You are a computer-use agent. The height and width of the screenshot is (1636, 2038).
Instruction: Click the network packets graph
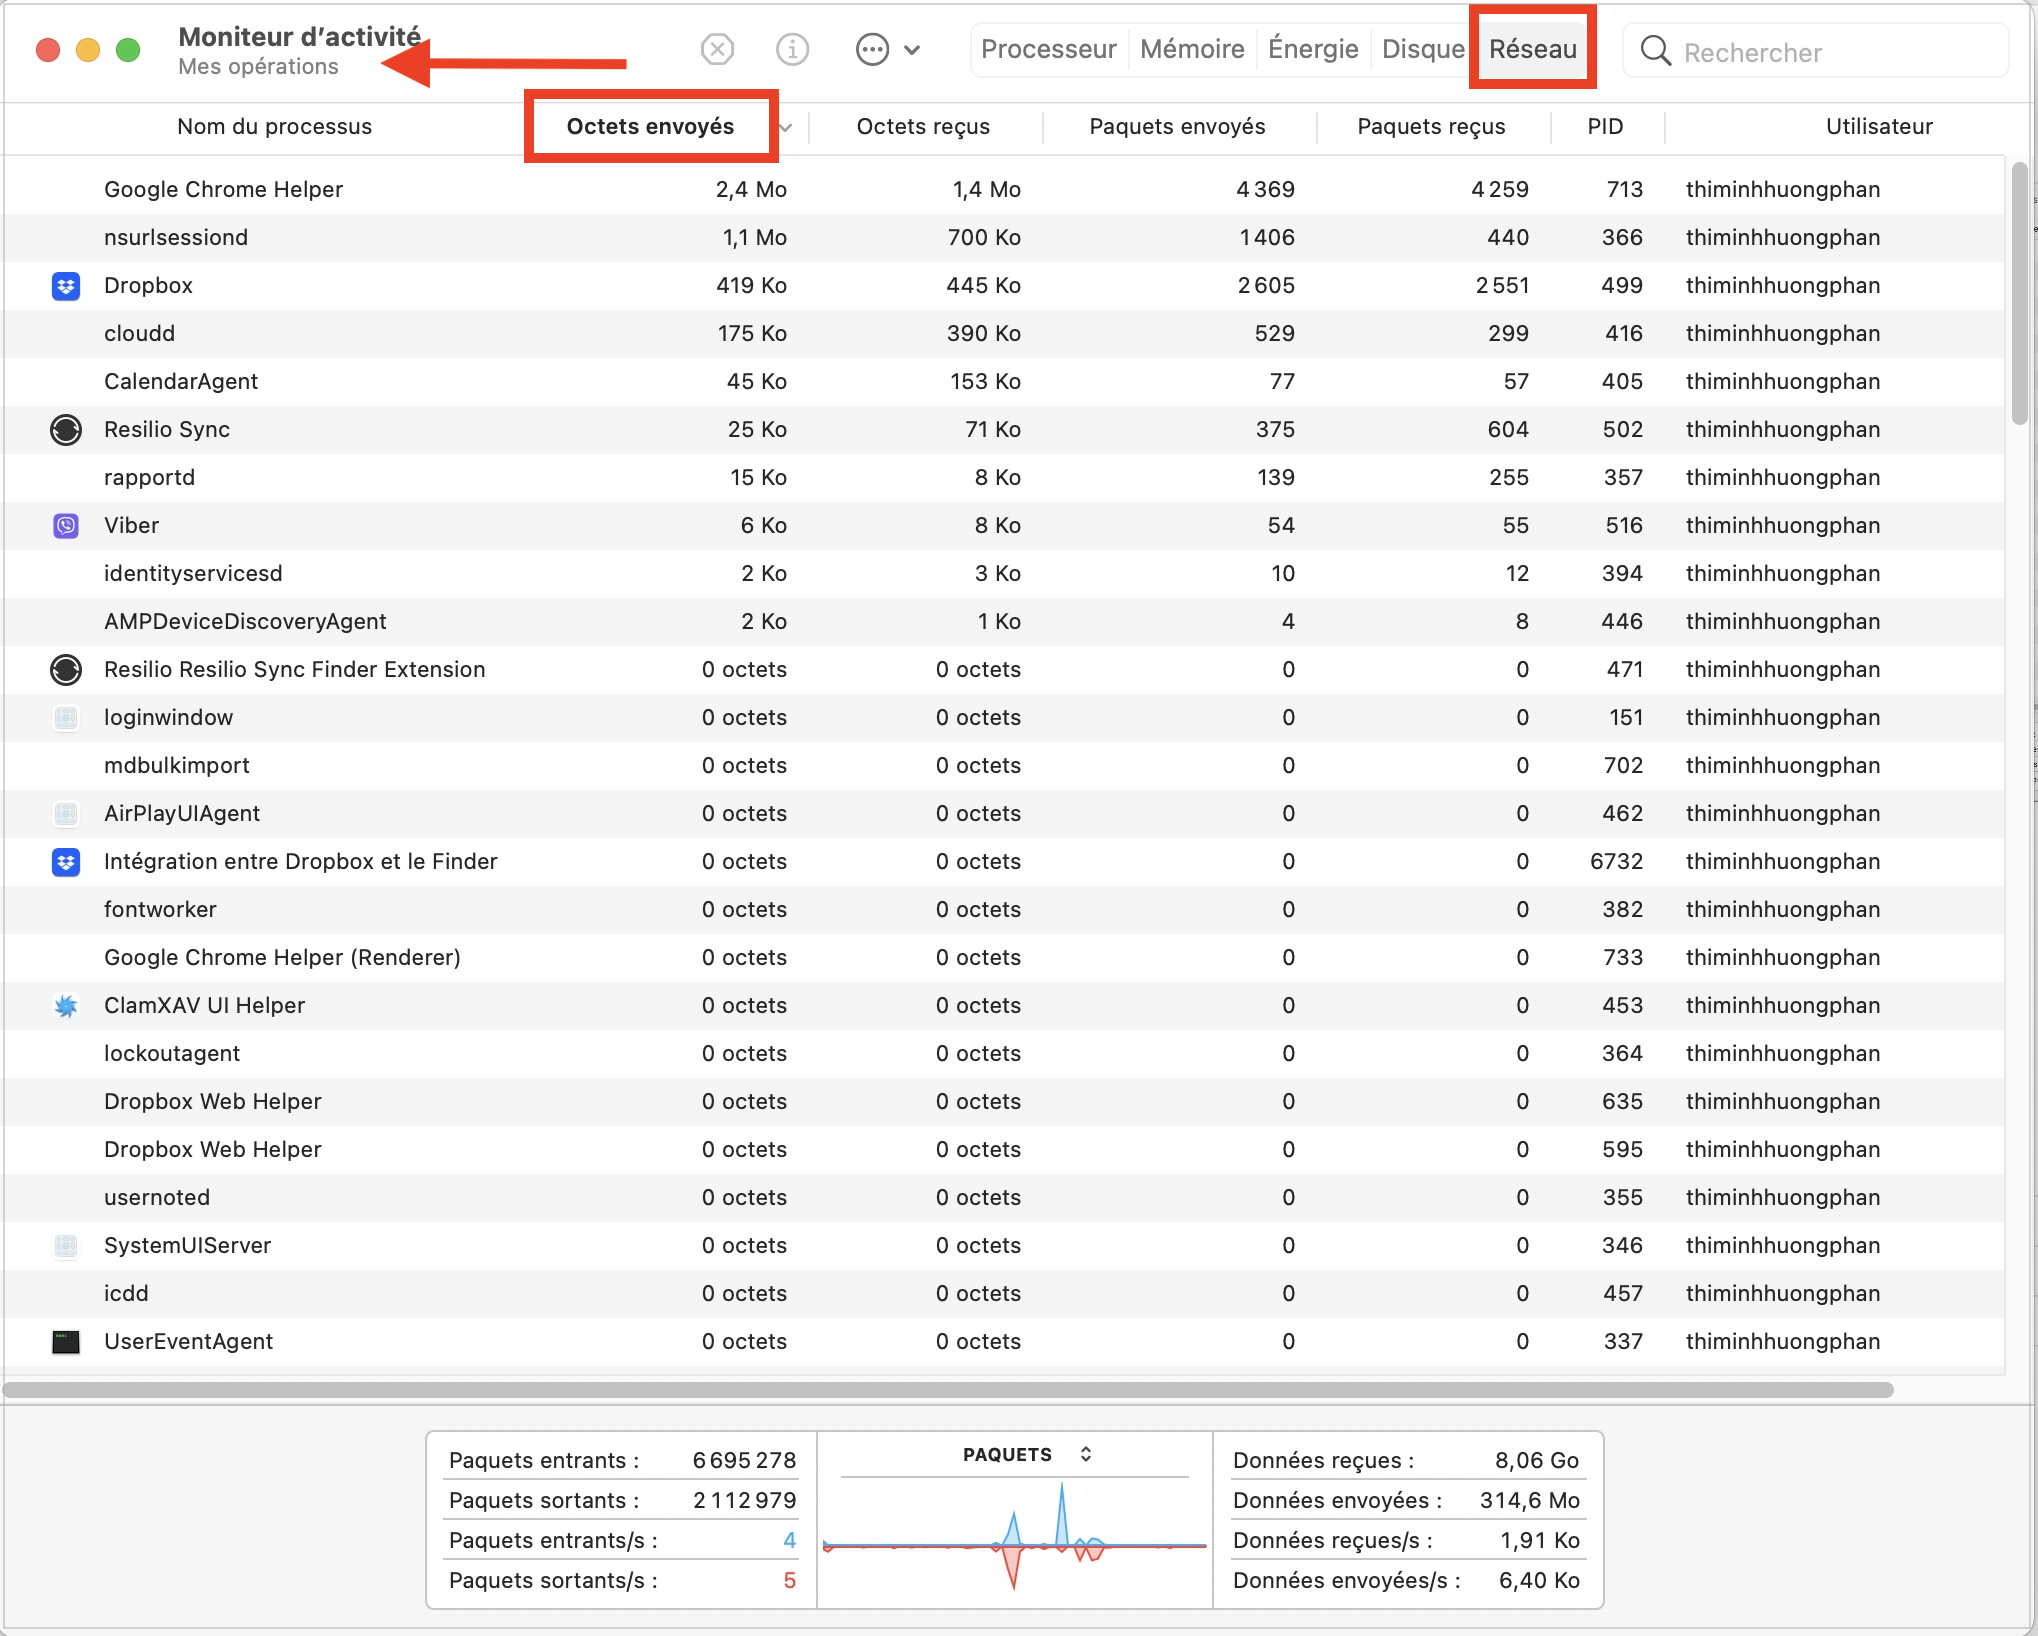1014,1538
